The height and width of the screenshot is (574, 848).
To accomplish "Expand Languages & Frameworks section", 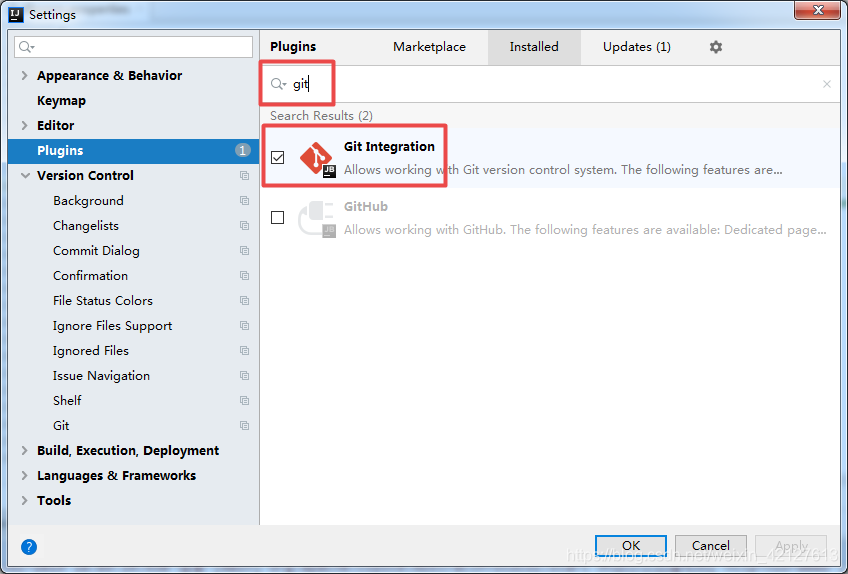I will click(24, 476).
